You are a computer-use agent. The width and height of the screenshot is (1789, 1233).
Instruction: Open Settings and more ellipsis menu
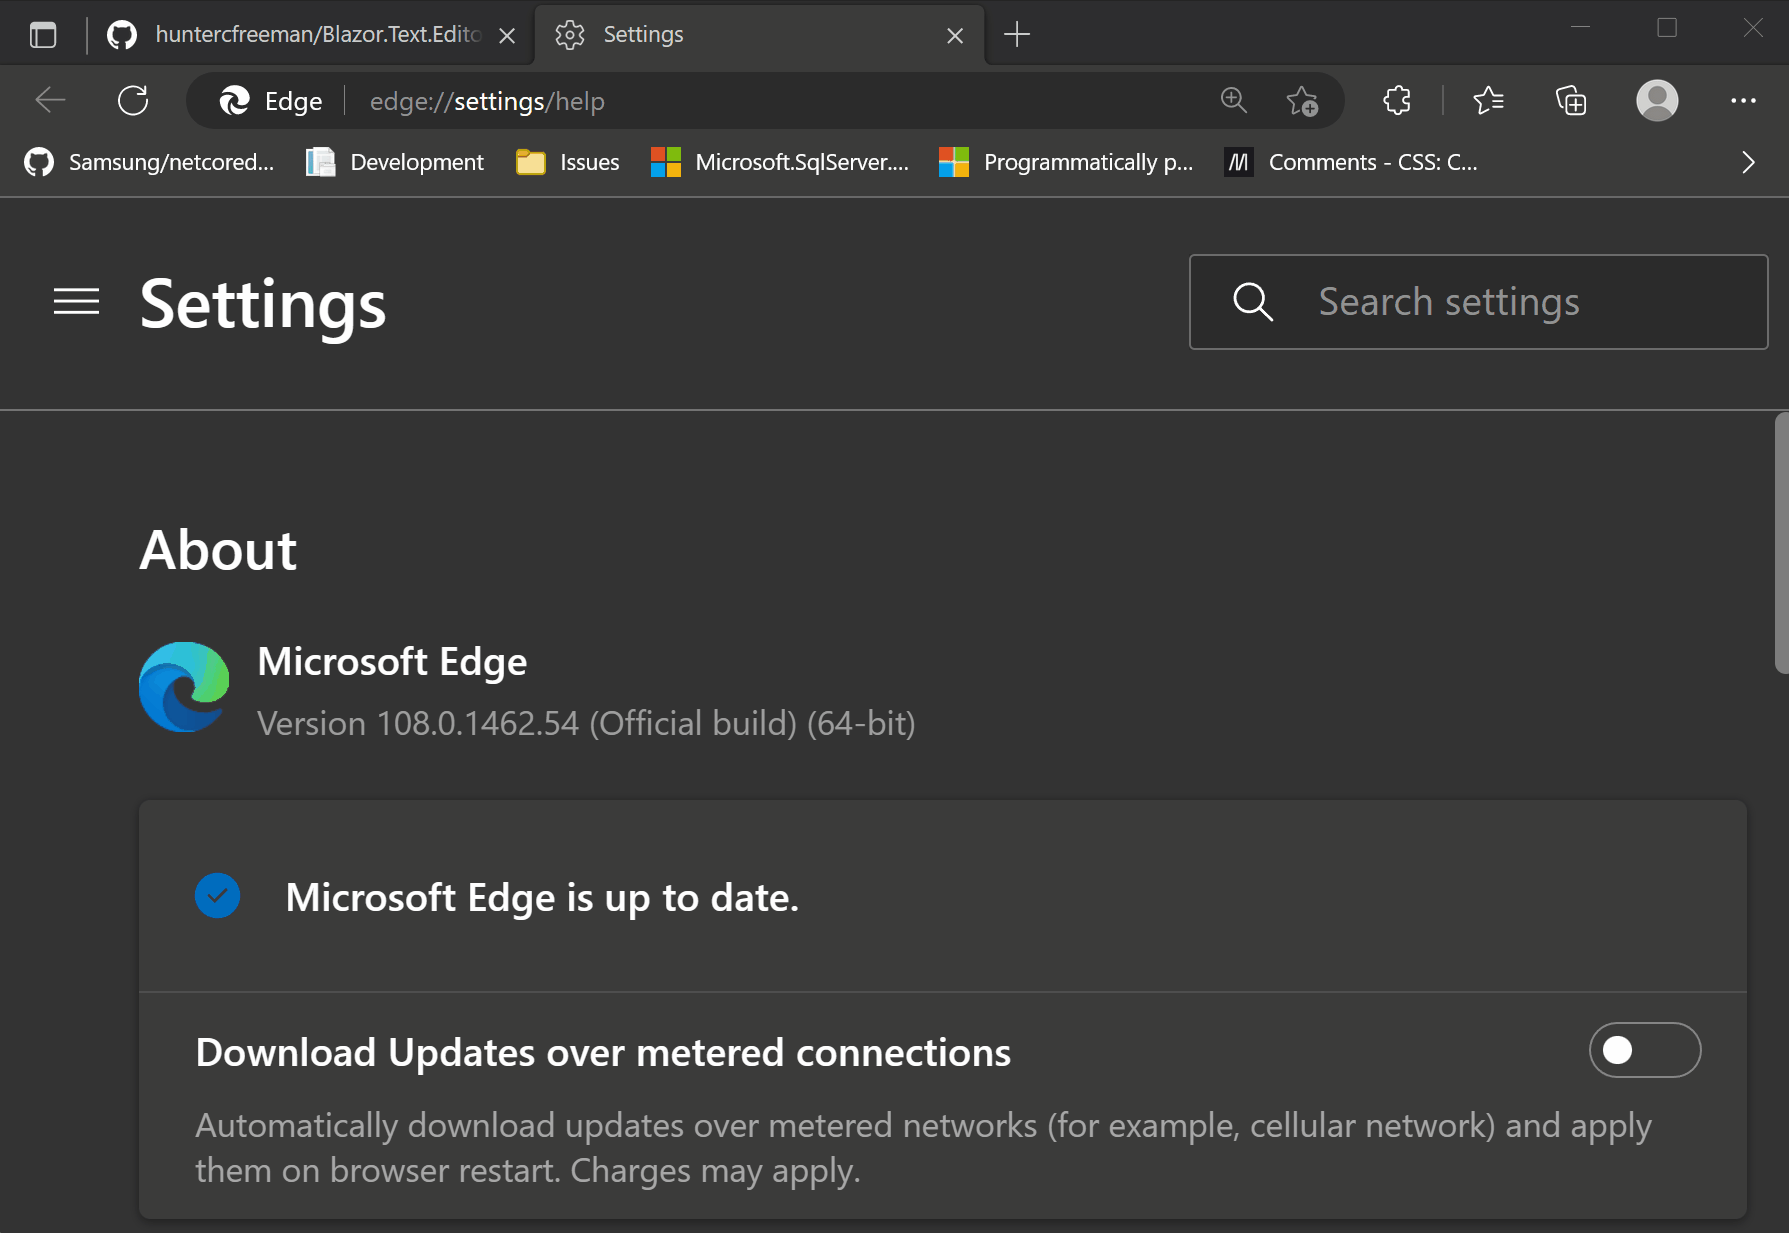coord(1743,100)
